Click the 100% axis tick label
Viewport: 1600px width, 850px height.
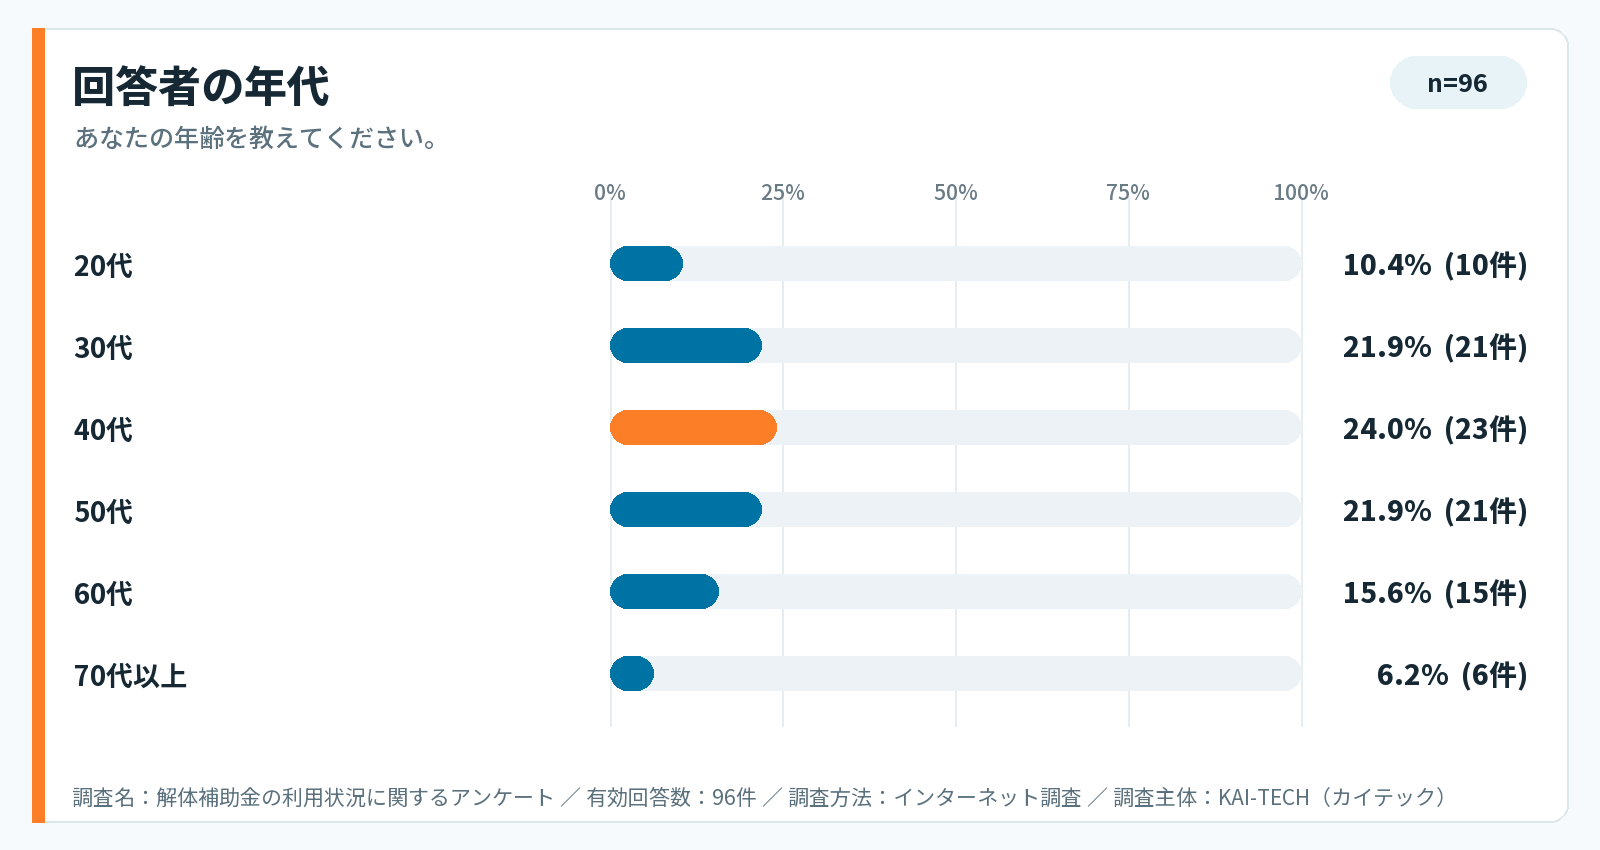[1301, 192]
